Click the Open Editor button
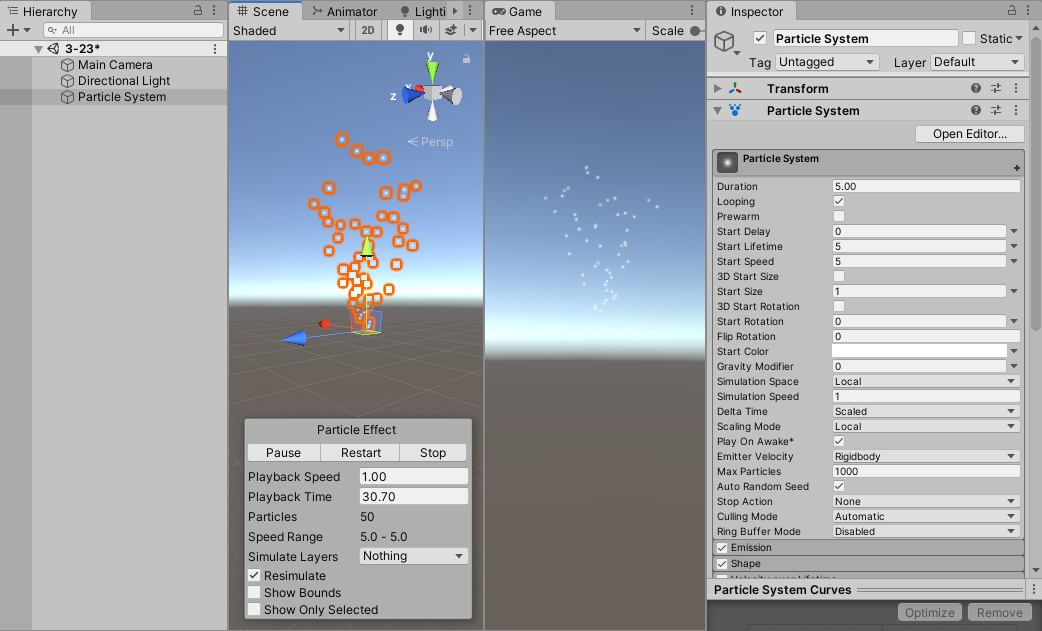 [970, 134]
